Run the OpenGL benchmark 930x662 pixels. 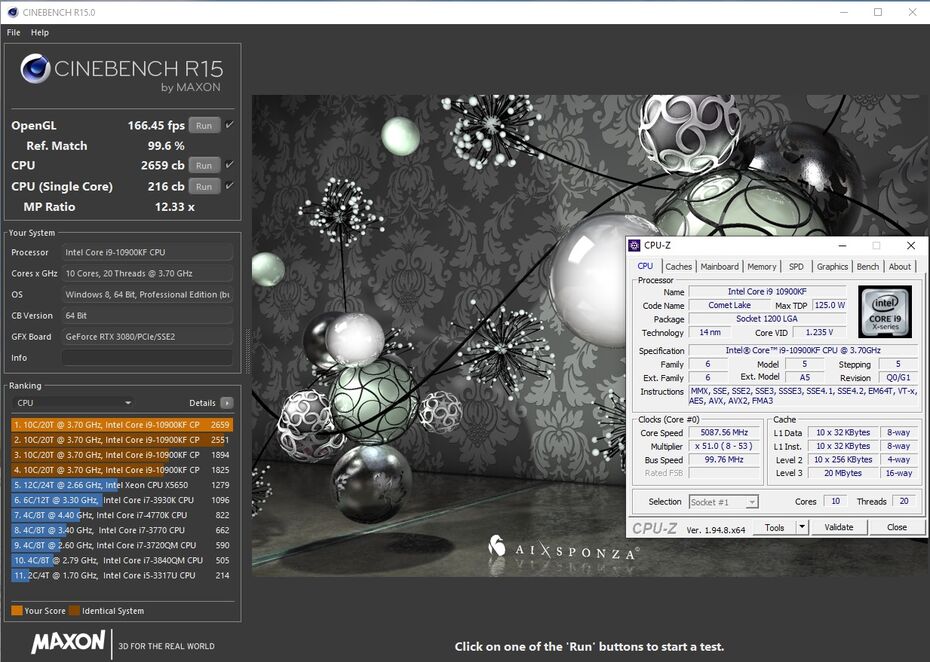click(203, 126)
